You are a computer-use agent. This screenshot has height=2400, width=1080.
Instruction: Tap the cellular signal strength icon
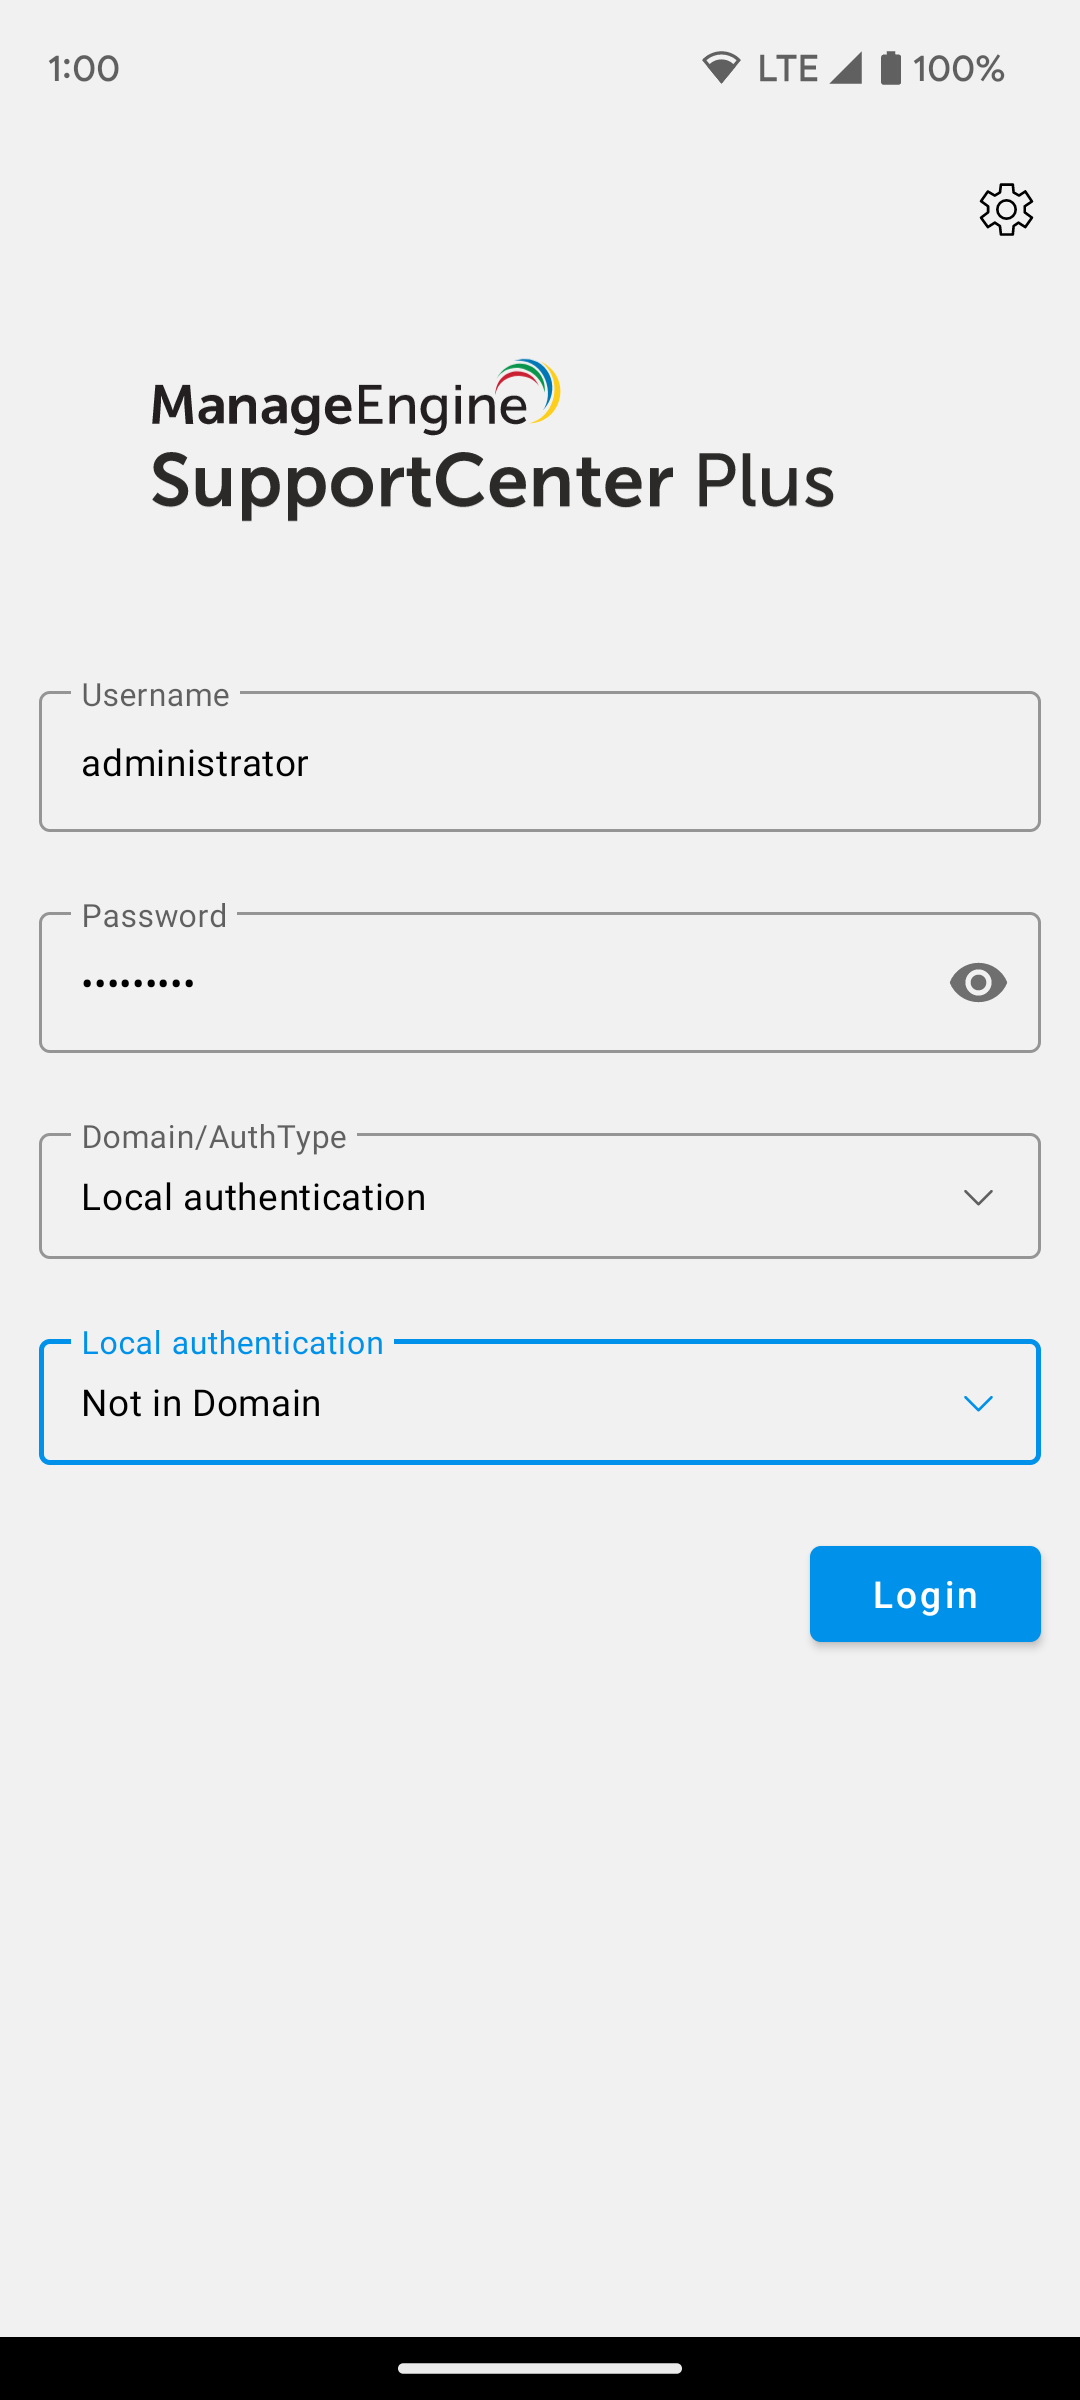(x=846, y=68)
